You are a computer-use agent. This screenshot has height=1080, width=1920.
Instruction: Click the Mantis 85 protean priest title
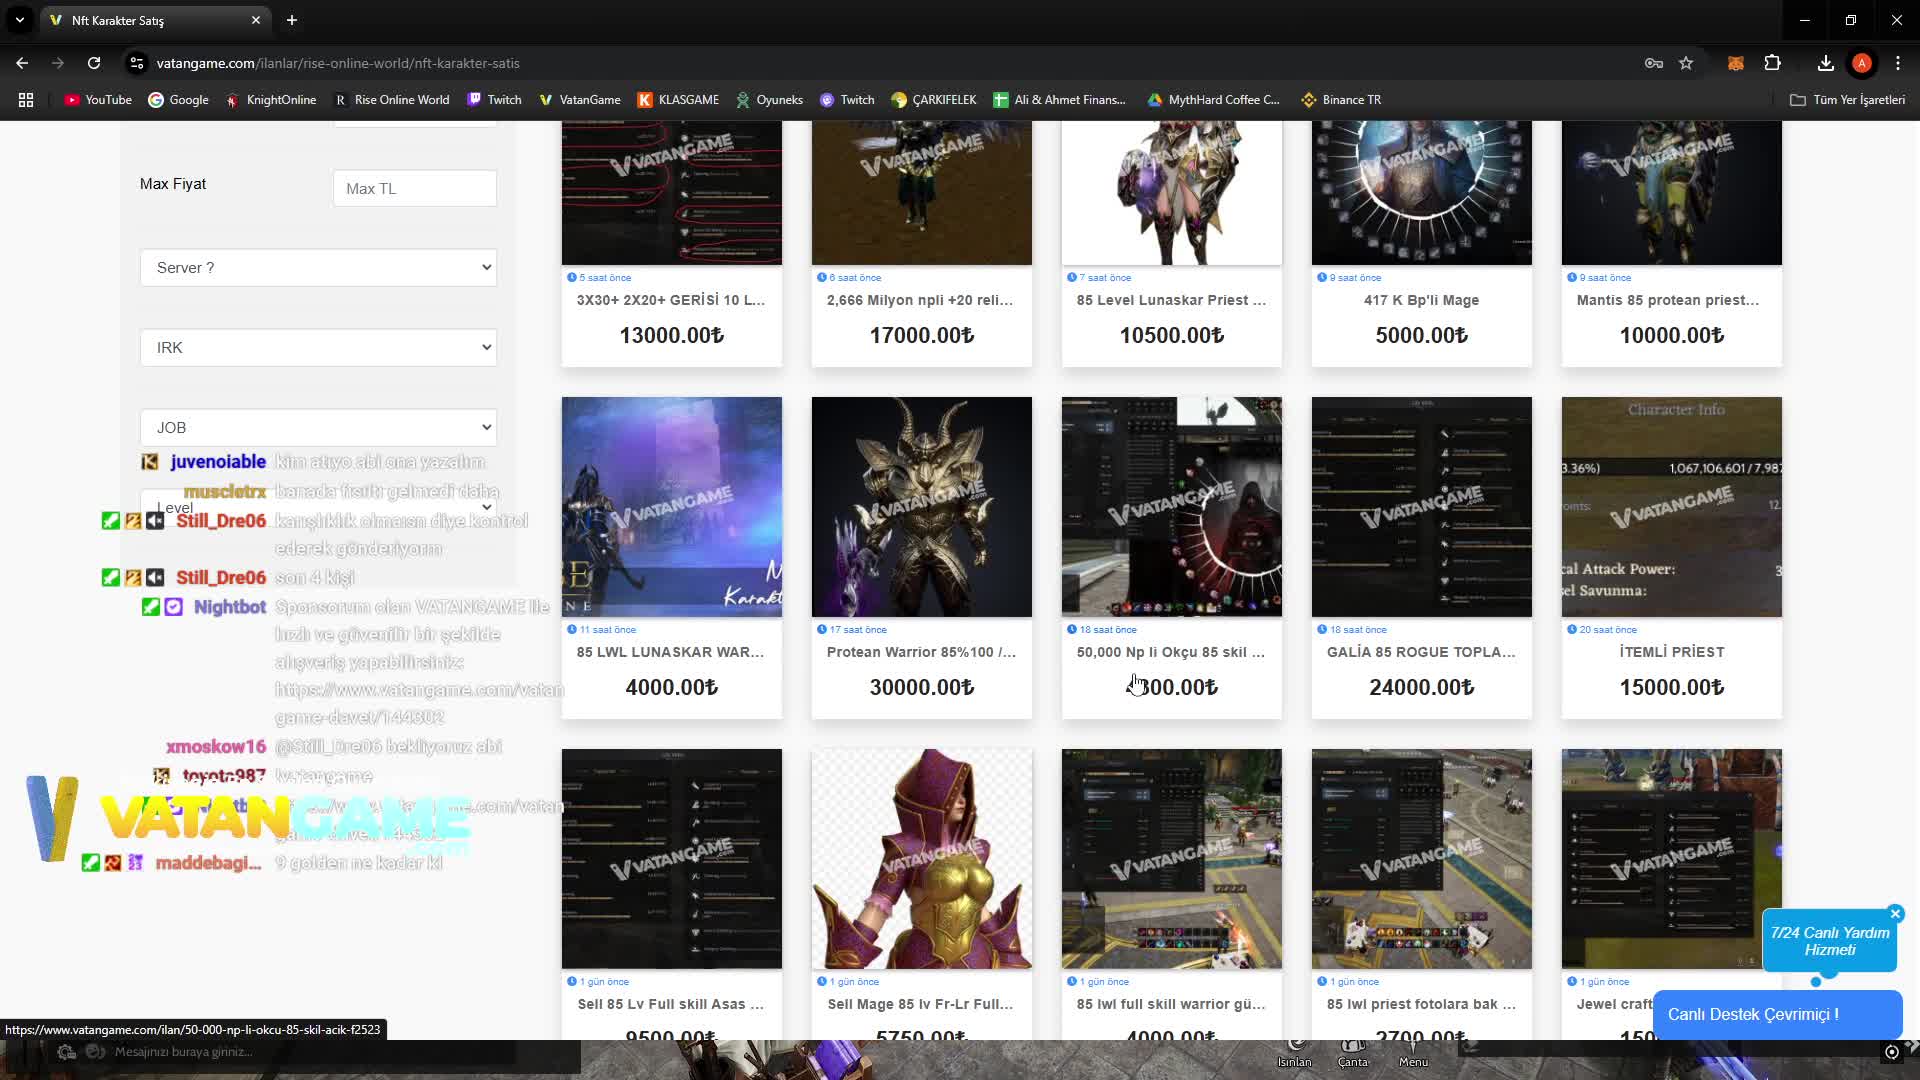(1668, 300)
